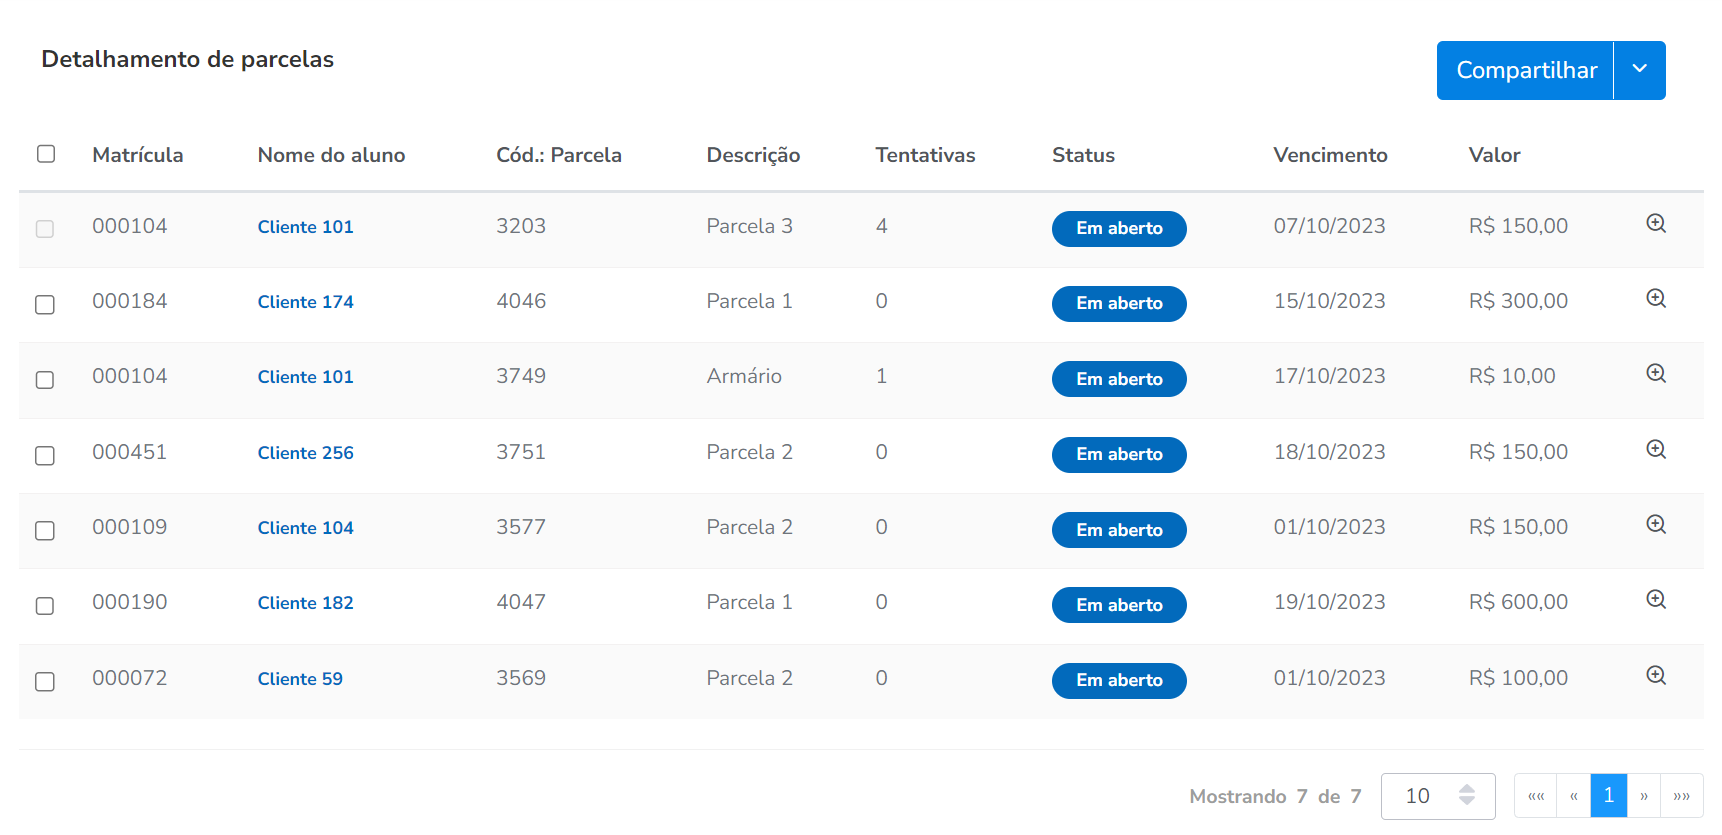
Task: Open details magnifier for parcela 3203
Action: point(1656,224)
